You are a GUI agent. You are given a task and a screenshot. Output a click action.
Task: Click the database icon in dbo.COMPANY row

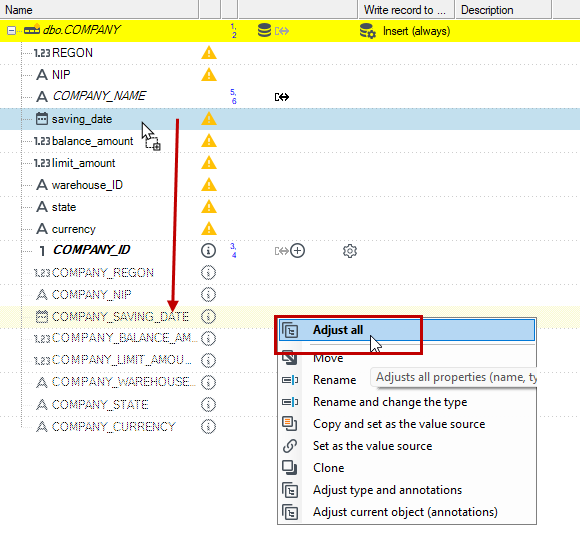click(264, 31)
